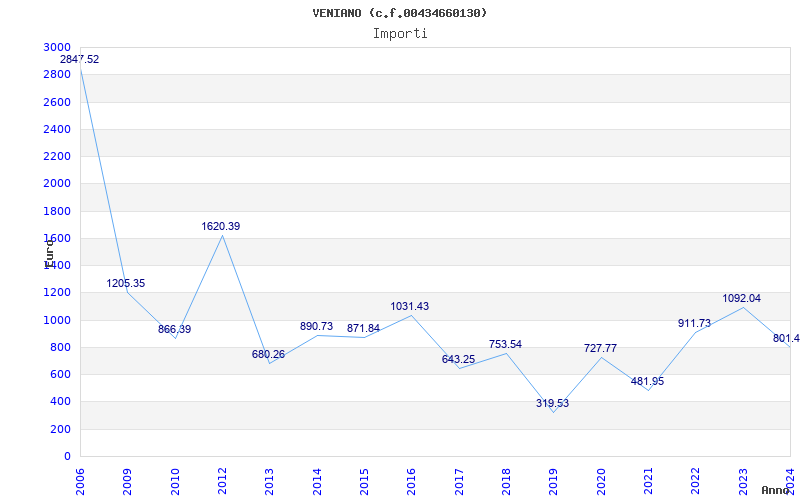Click the 2000 y-axis tick

pyautogui.click(x=57, y=183)
